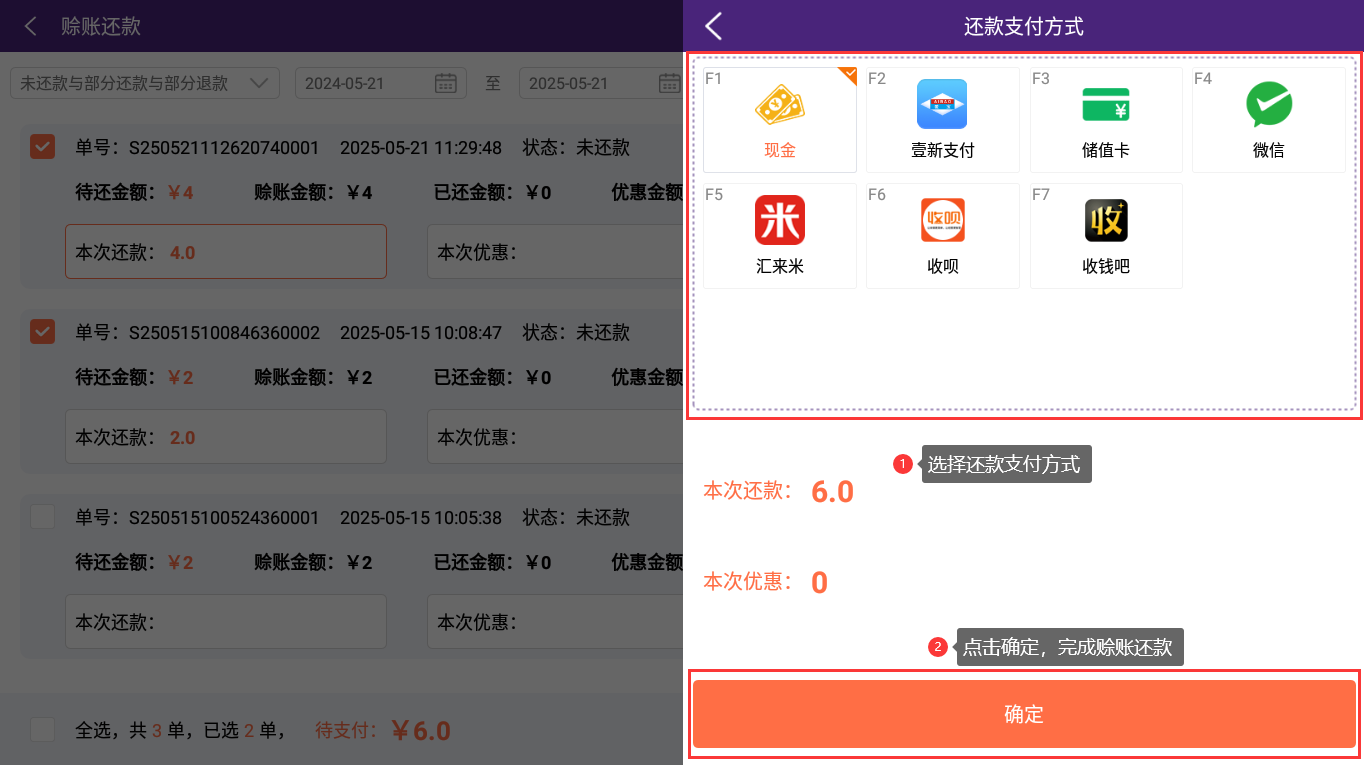Uncheck order S250515100846360002 checkbox
1364x765 pixels.
(x=42, y=331)
